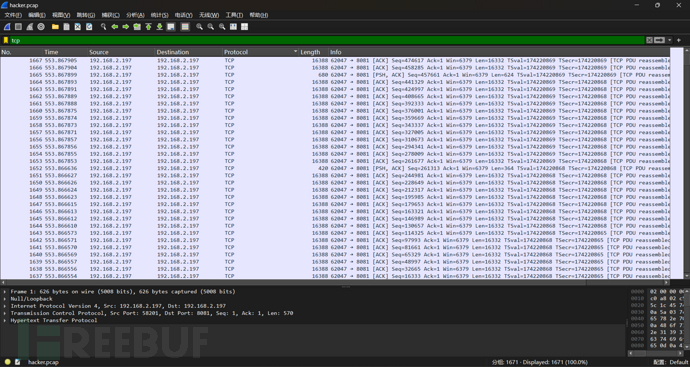Click the reset zoom to normal size icon

[222, 27]
